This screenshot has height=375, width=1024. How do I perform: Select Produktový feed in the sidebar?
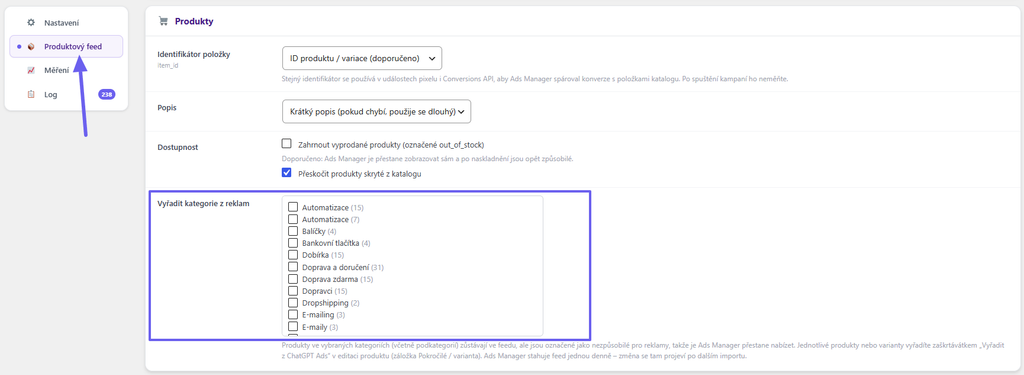click(x=67, y=46)
